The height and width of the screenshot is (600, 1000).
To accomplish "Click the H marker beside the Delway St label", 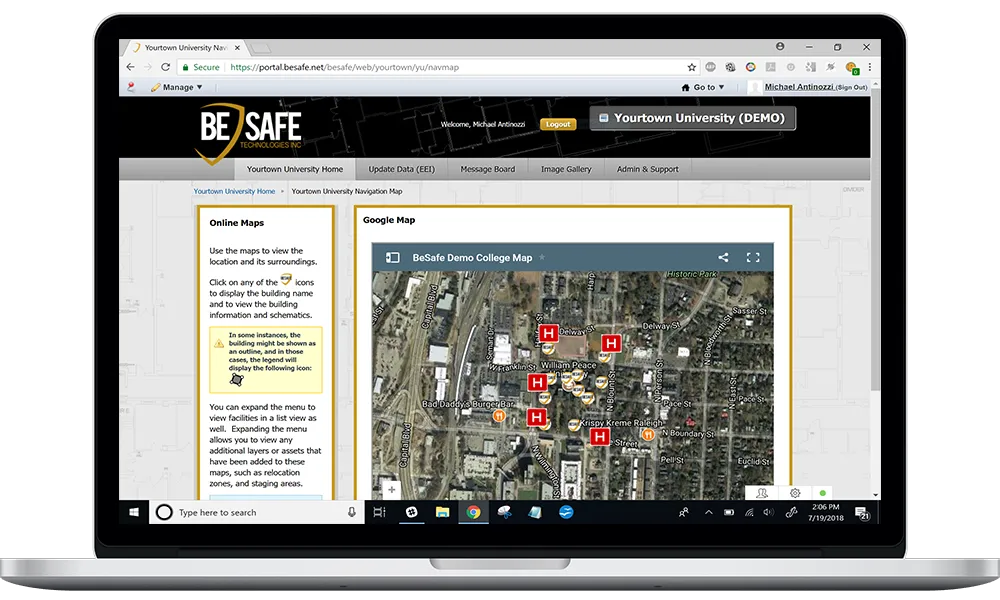I will point(548,333).
